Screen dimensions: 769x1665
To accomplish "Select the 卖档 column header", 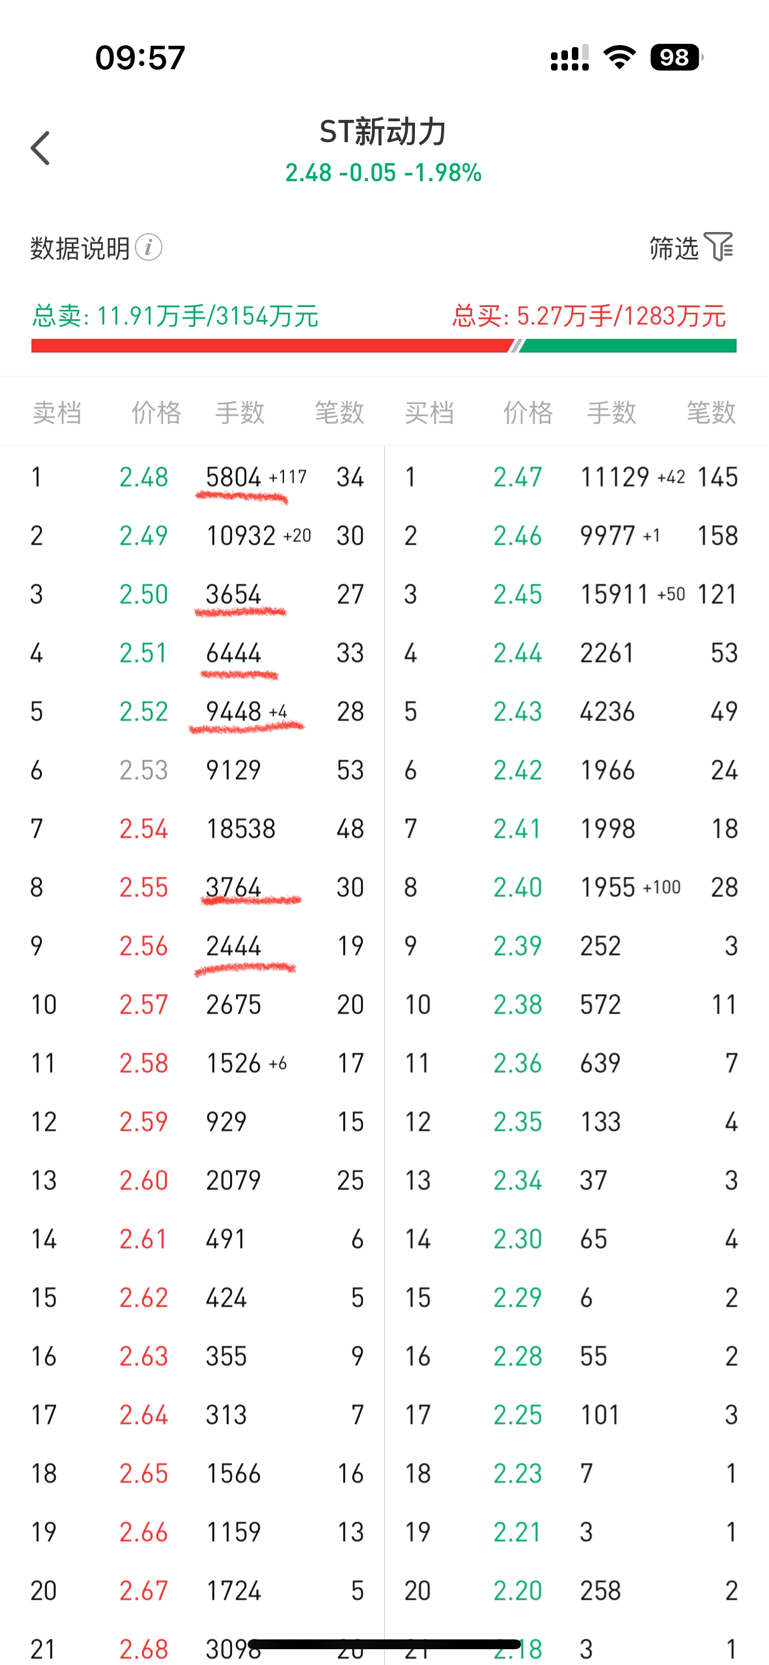I will tap(57, 412).
